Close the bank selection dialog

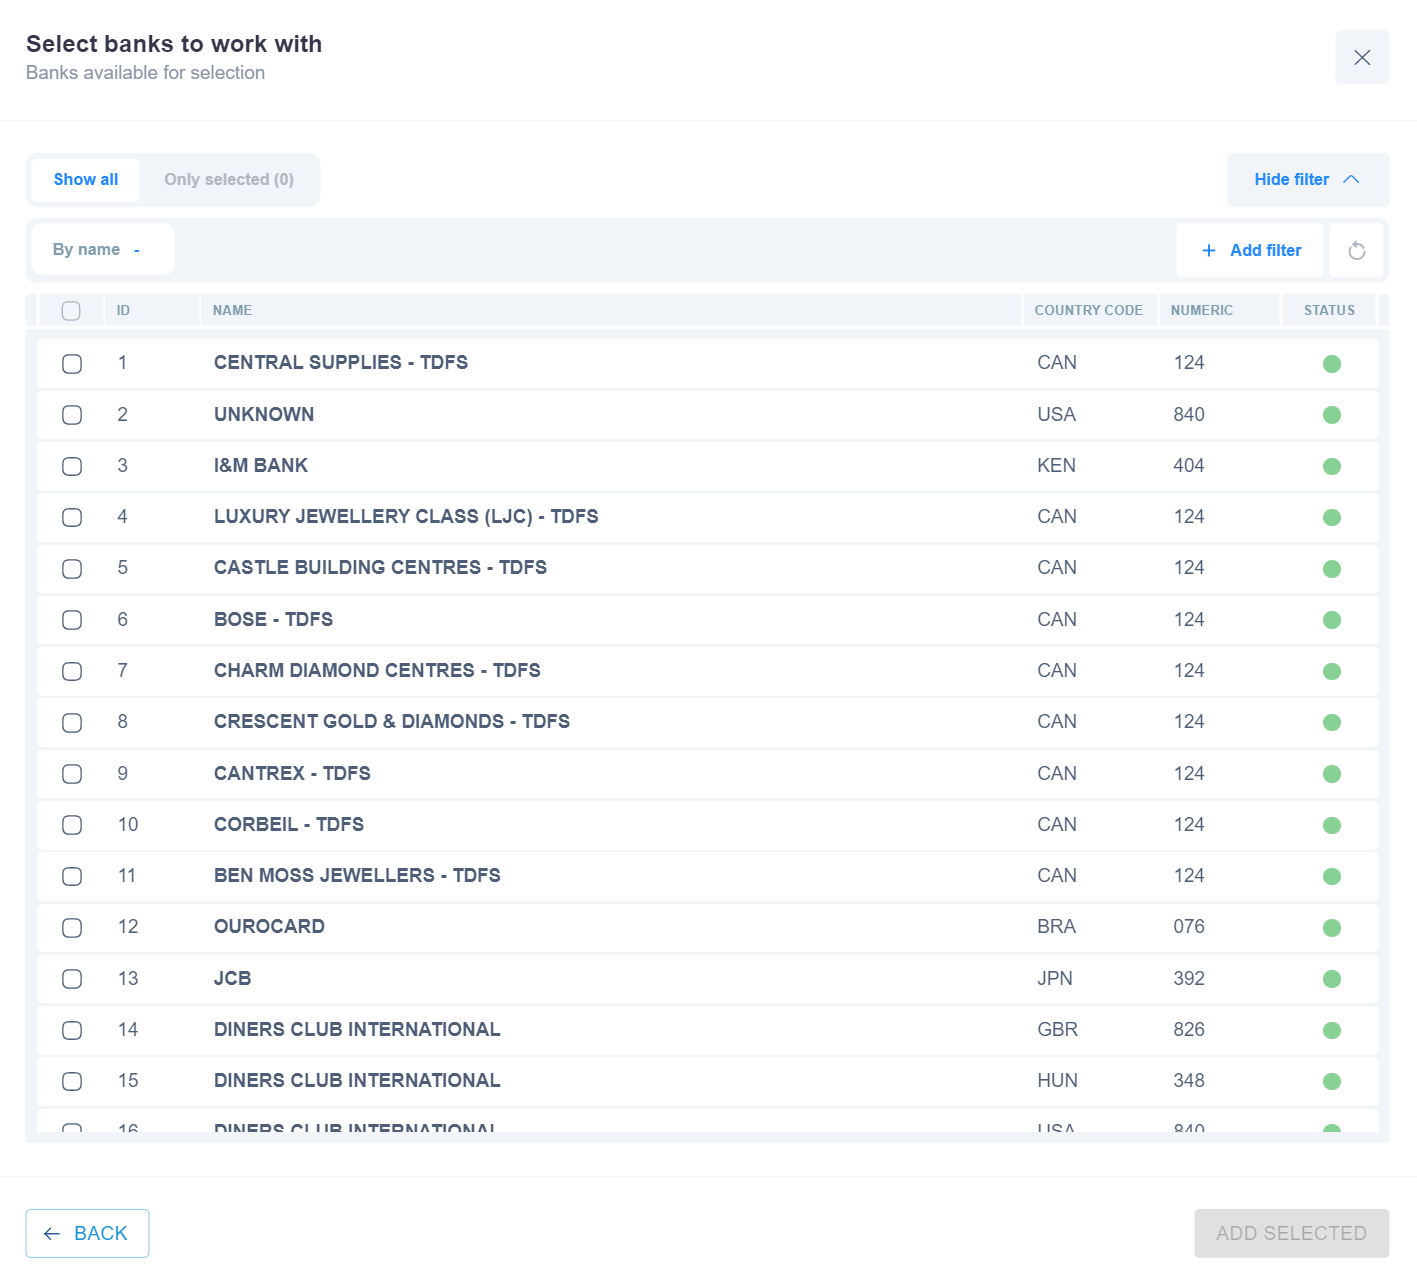[1361, 57]
